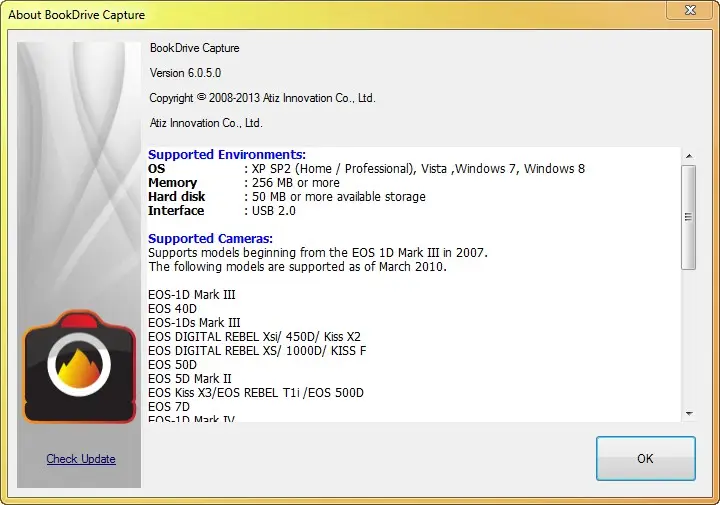Click the OK button
Image resolution: width=720 pixels, height=505 pixels.
[646, 458]
